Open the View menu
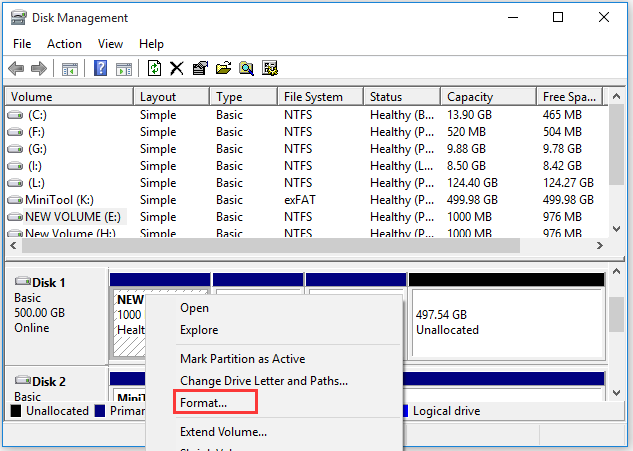 (110, 44)
